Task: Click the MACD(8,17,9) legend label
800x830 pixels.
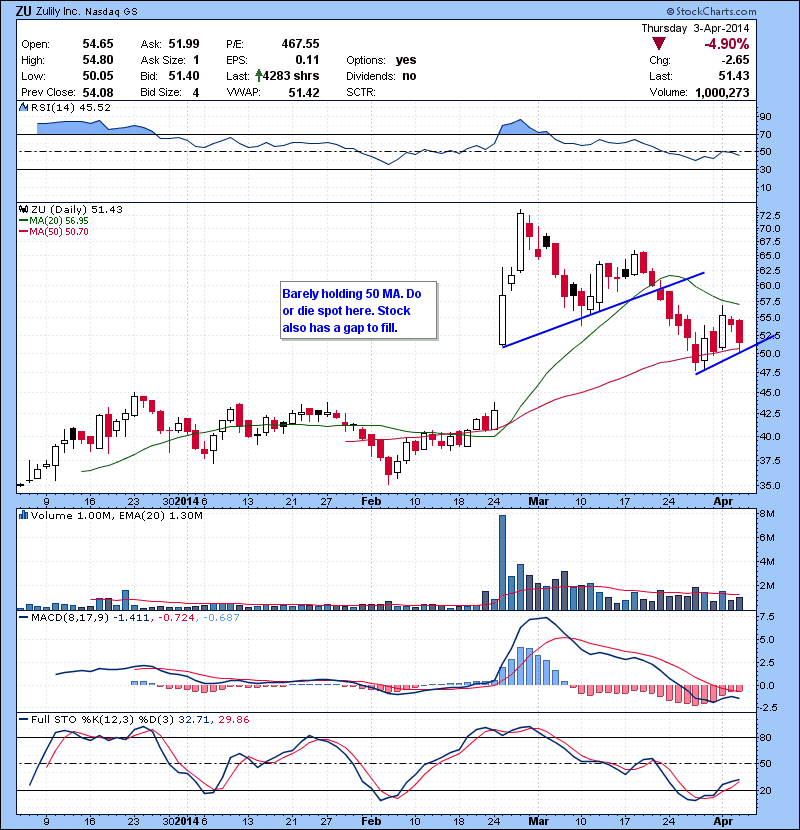Action: [x=70, y=617]
